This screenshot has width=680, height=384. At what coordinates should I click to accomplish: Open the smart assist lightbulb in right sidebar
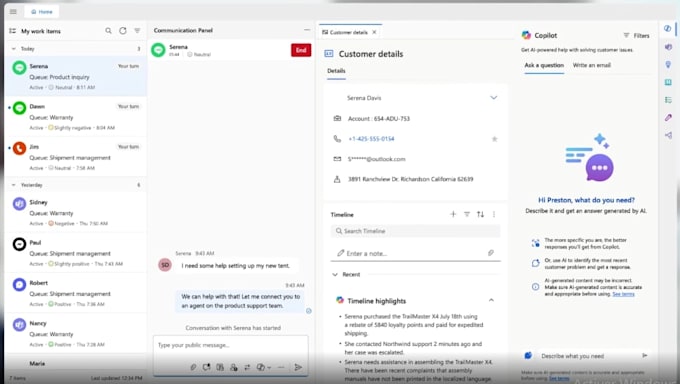coord(668,64)
